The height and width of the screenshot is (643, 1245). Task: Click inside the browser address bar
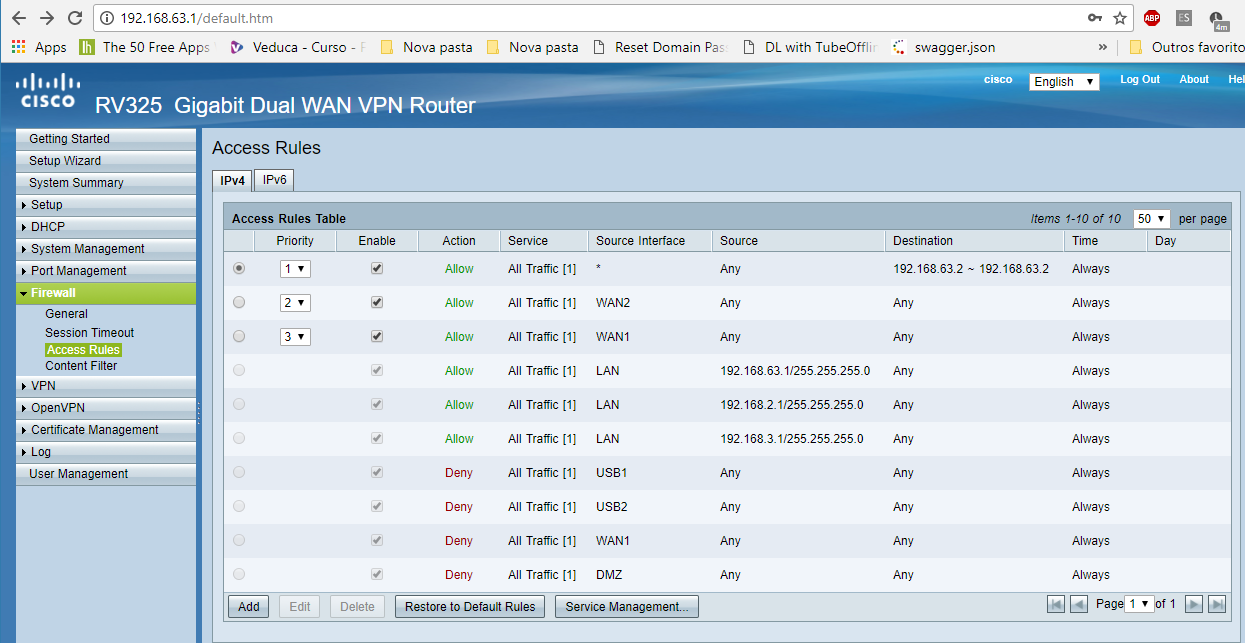[x=400, y=17]
